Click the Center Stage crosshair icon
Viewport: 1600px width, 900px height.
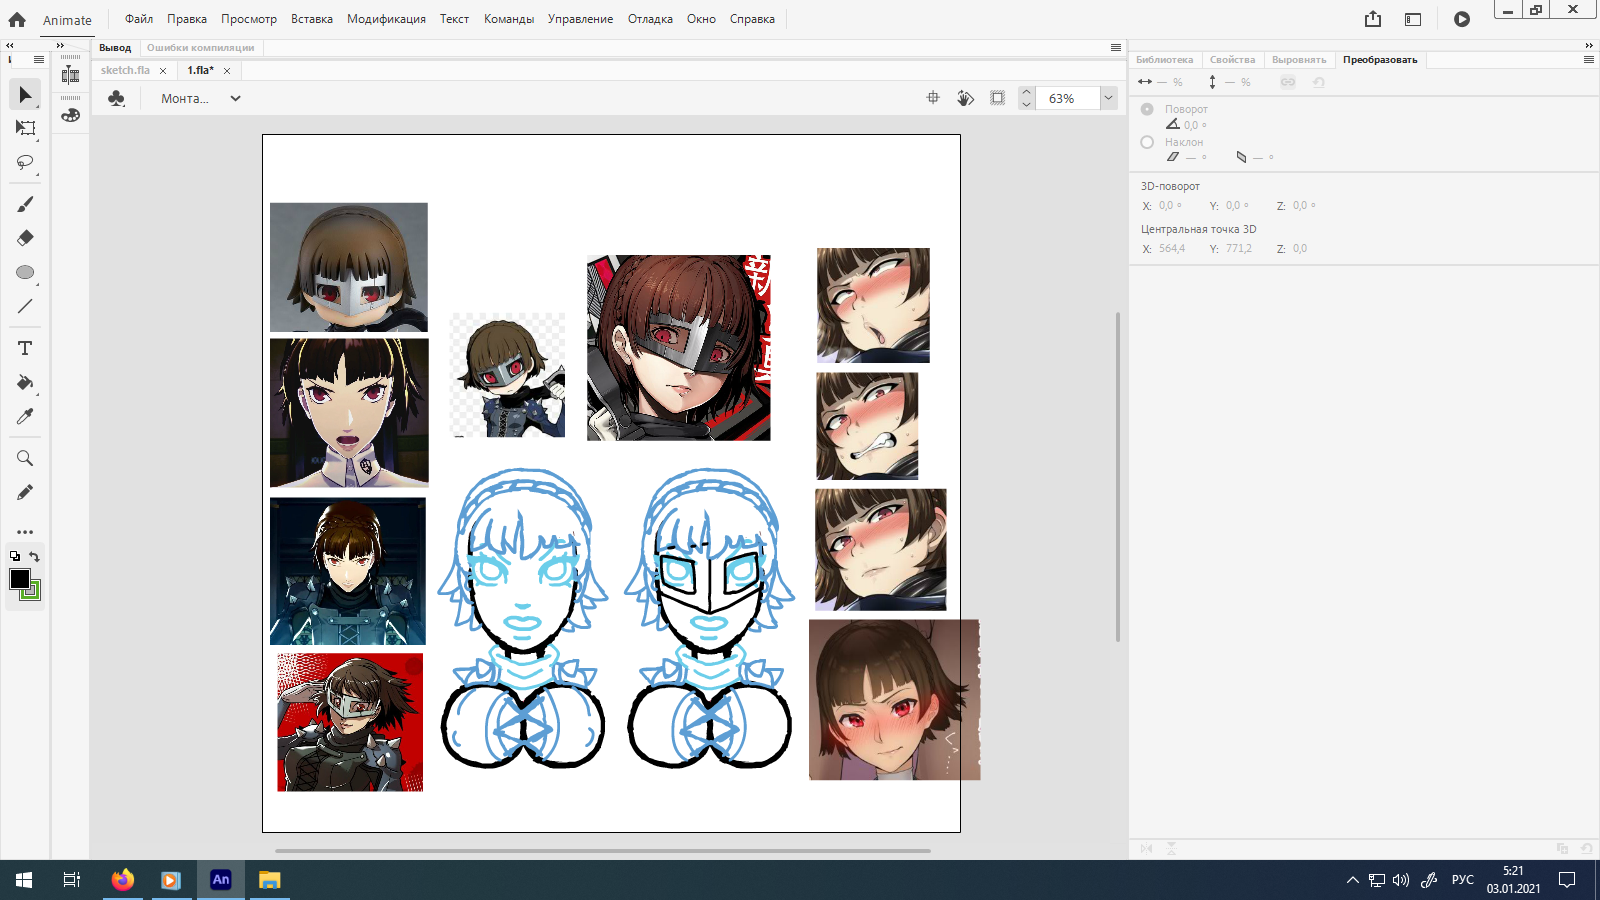(x=933, y=98)
